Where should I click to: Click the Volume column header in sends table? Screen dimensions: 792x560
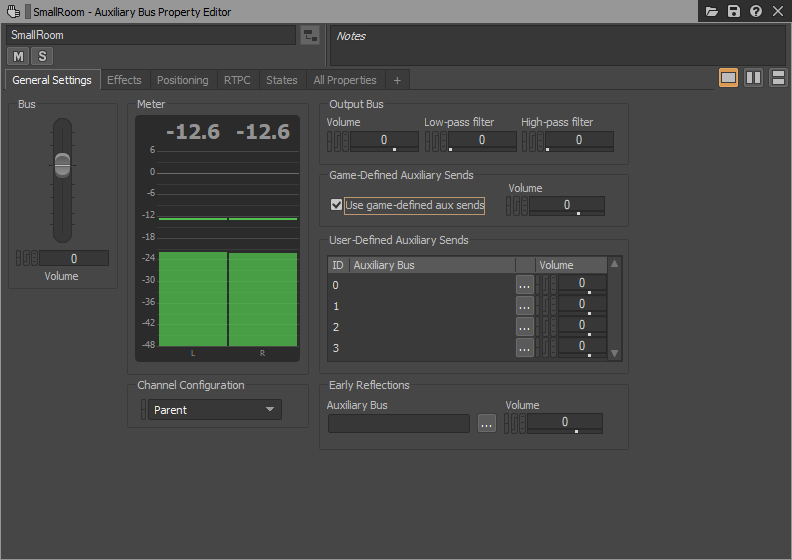point(571,265)
